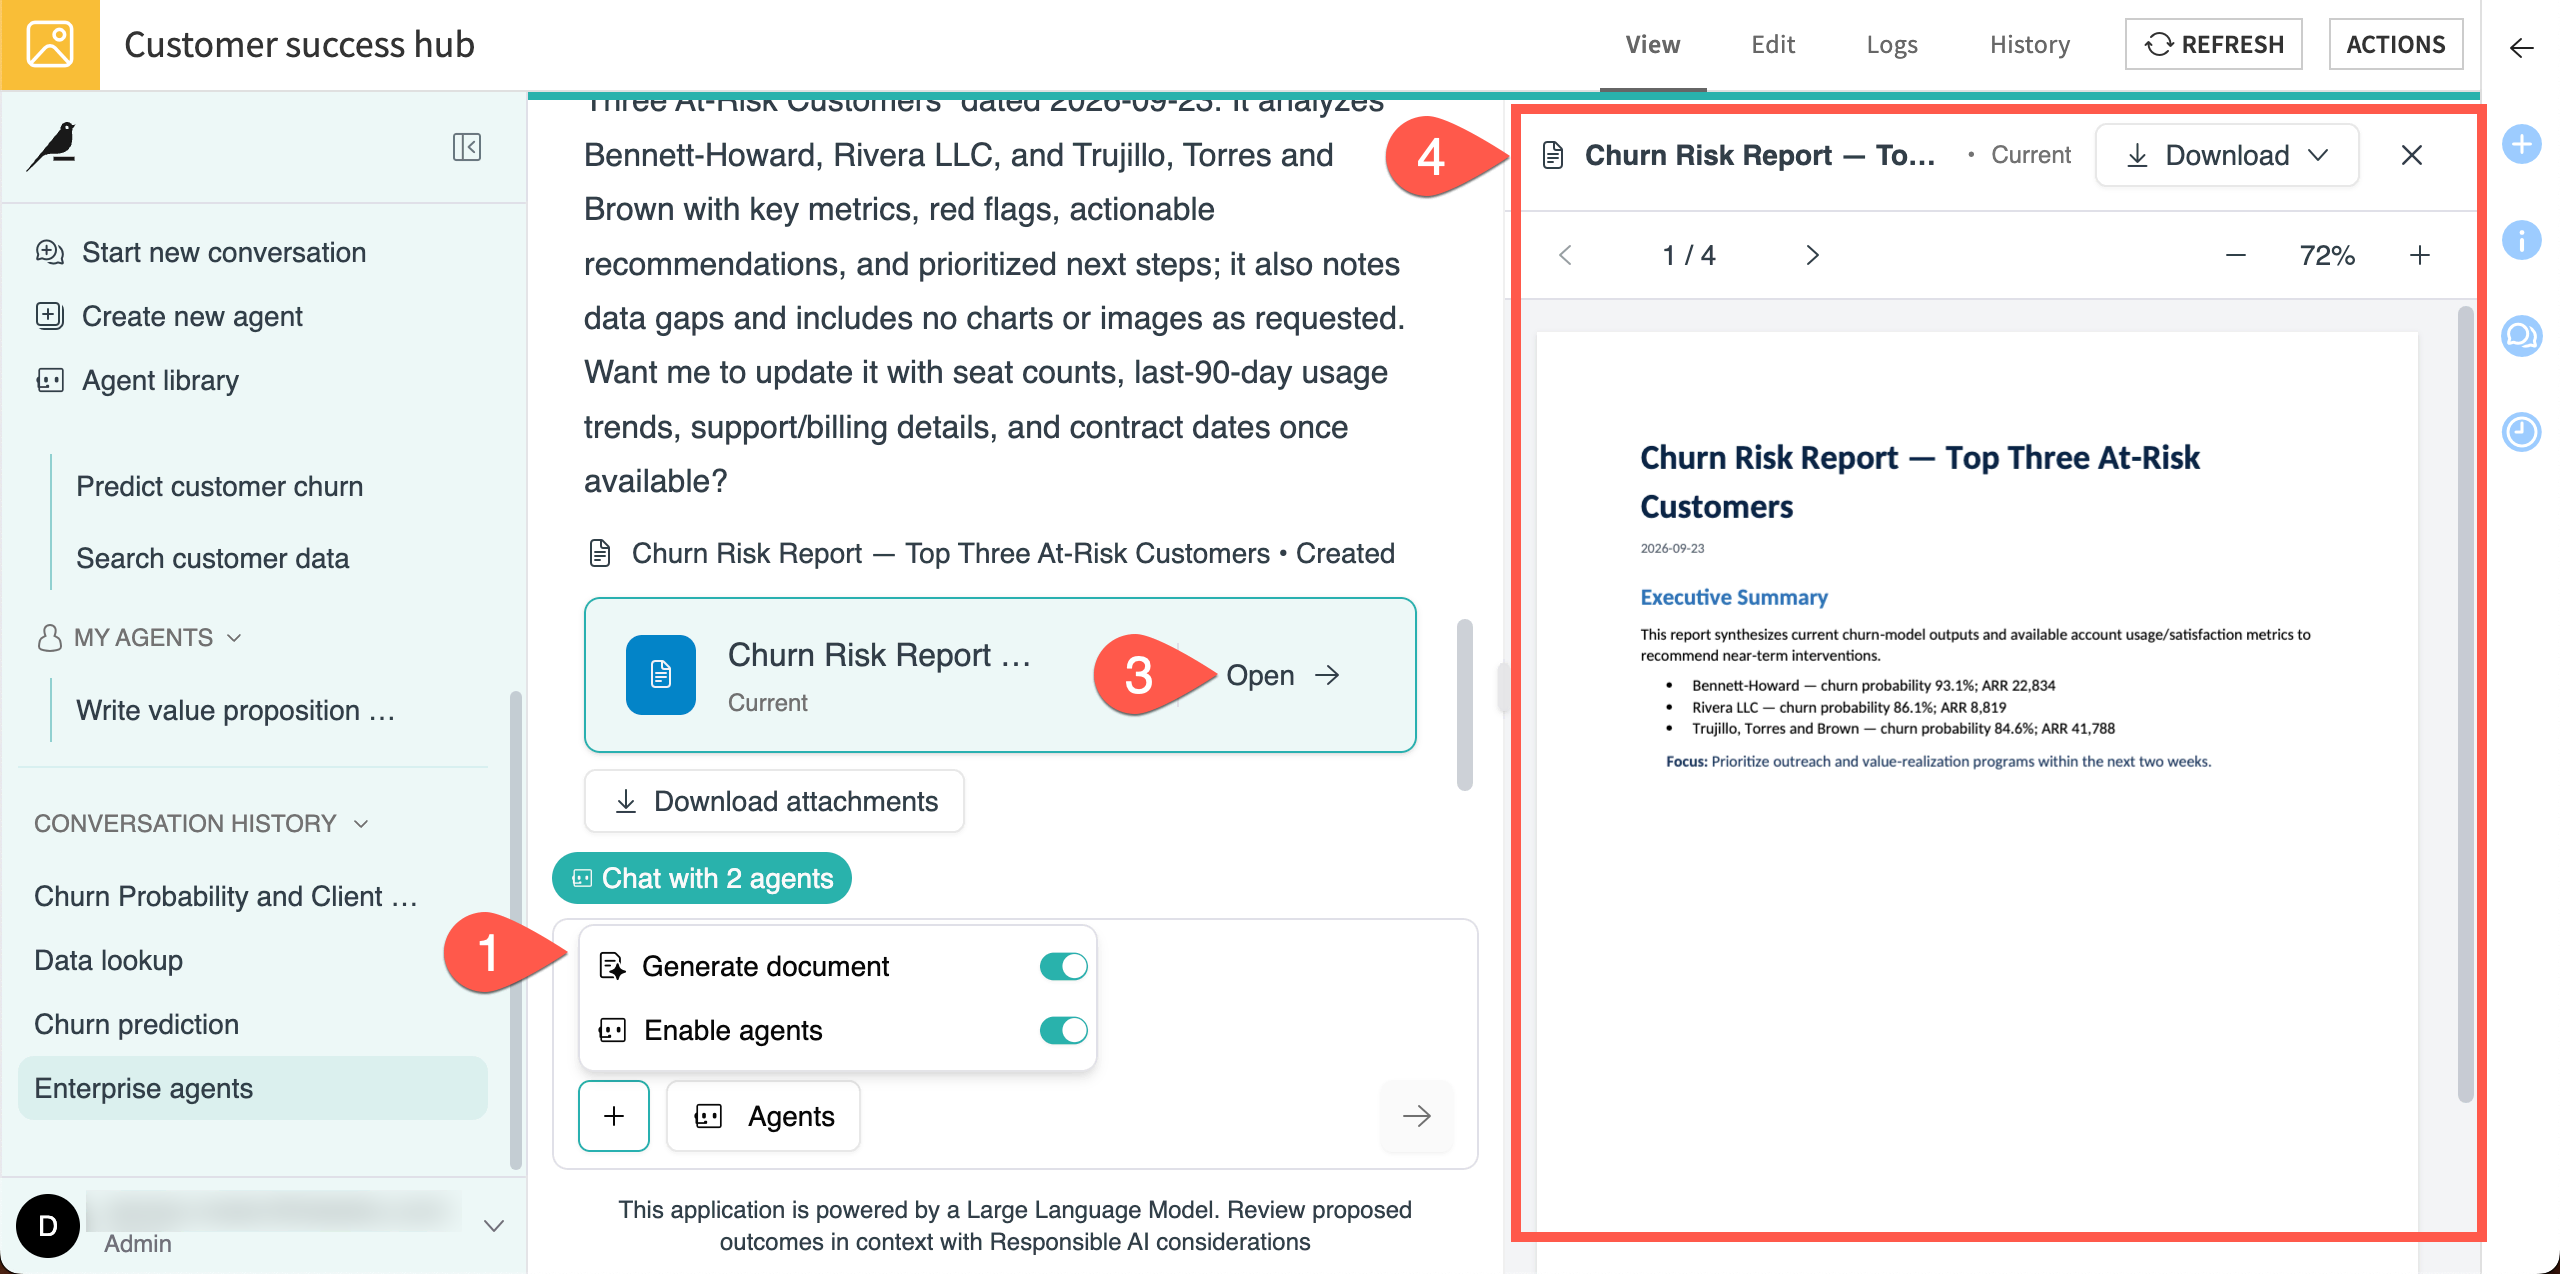
Task: Toggle Generate document switch
Action: (x=1063, y=967)
